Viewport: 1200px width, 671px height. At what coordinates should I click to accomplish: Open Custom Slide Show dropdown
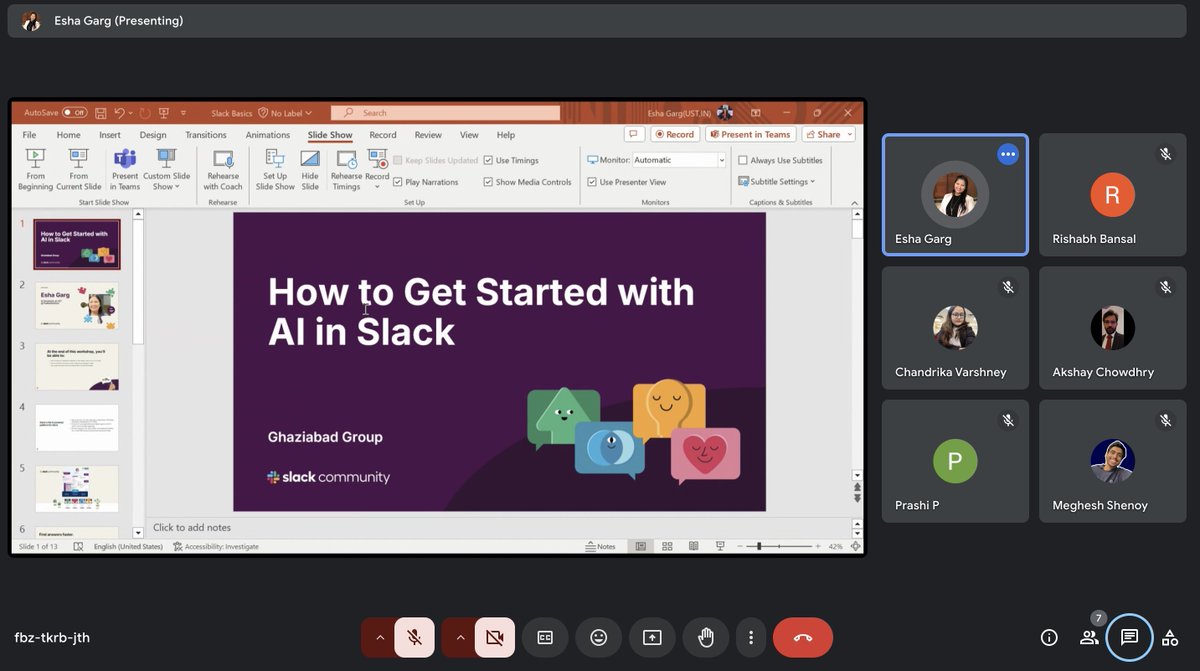click(x=166, y=169)
